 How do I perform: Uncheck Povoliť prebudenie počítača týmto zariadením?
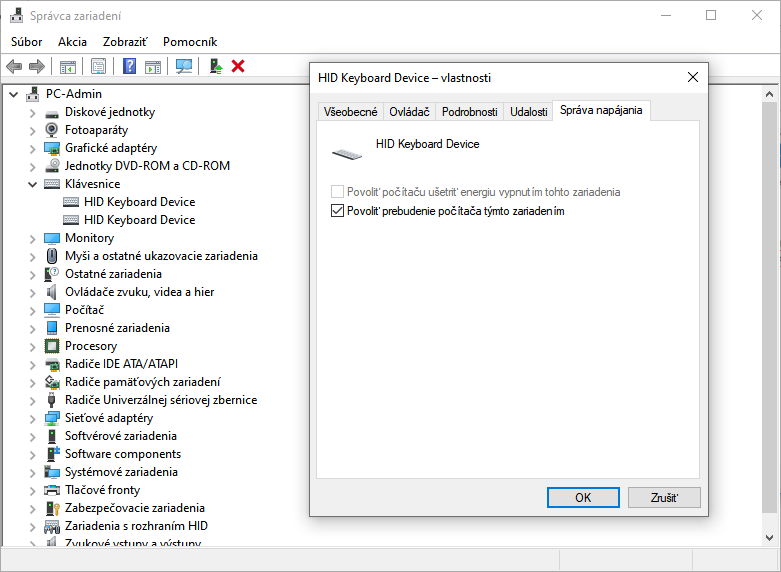coord(336,211)
